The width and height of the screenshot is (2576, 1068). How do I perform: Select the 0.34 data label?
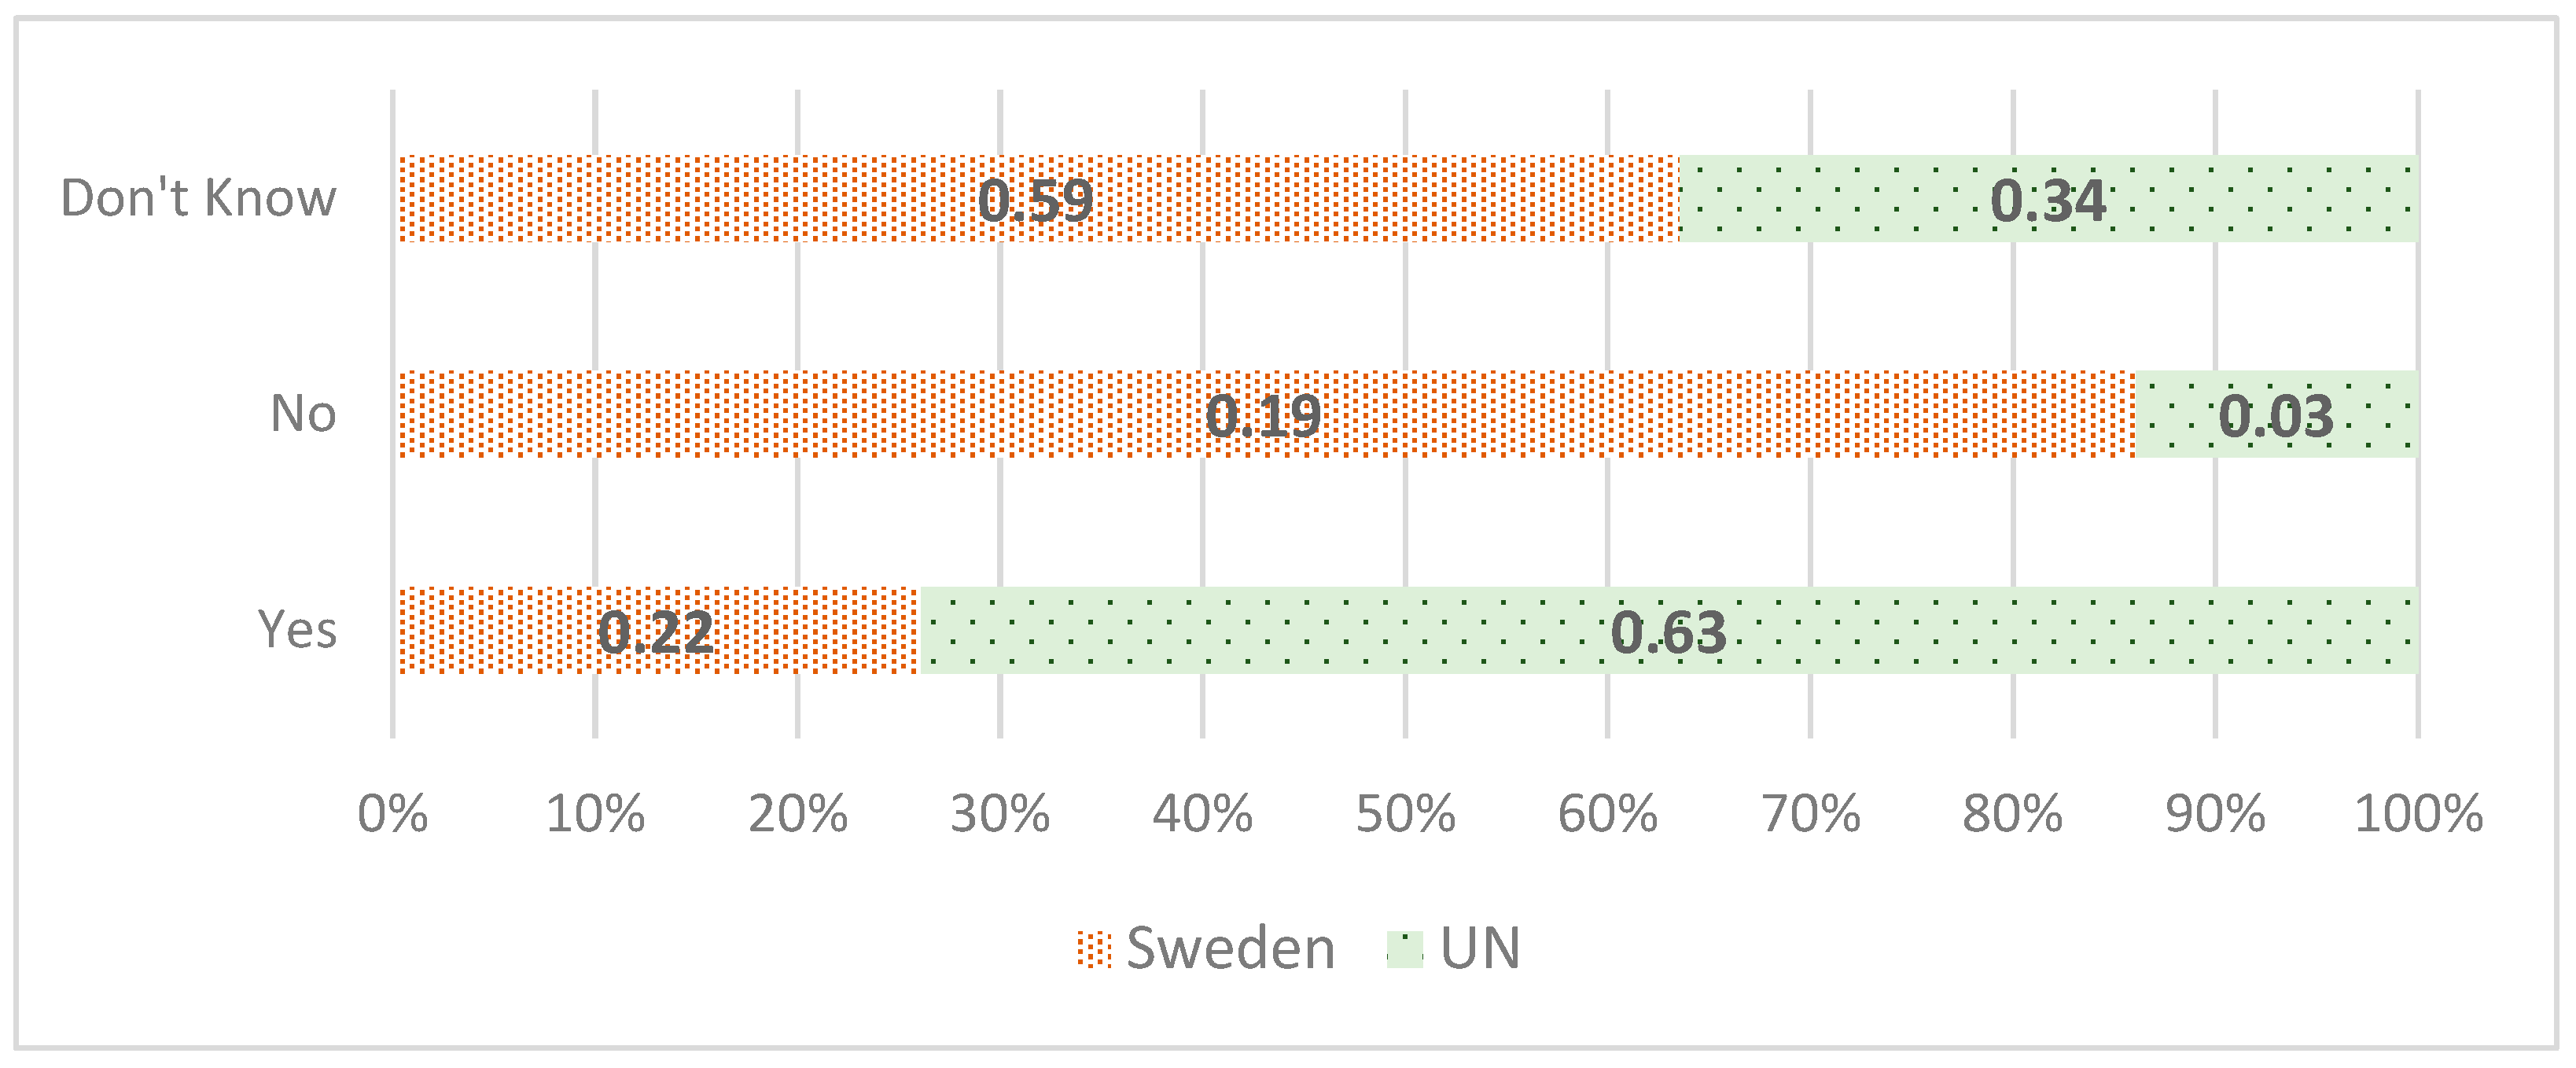(2048, 200)
